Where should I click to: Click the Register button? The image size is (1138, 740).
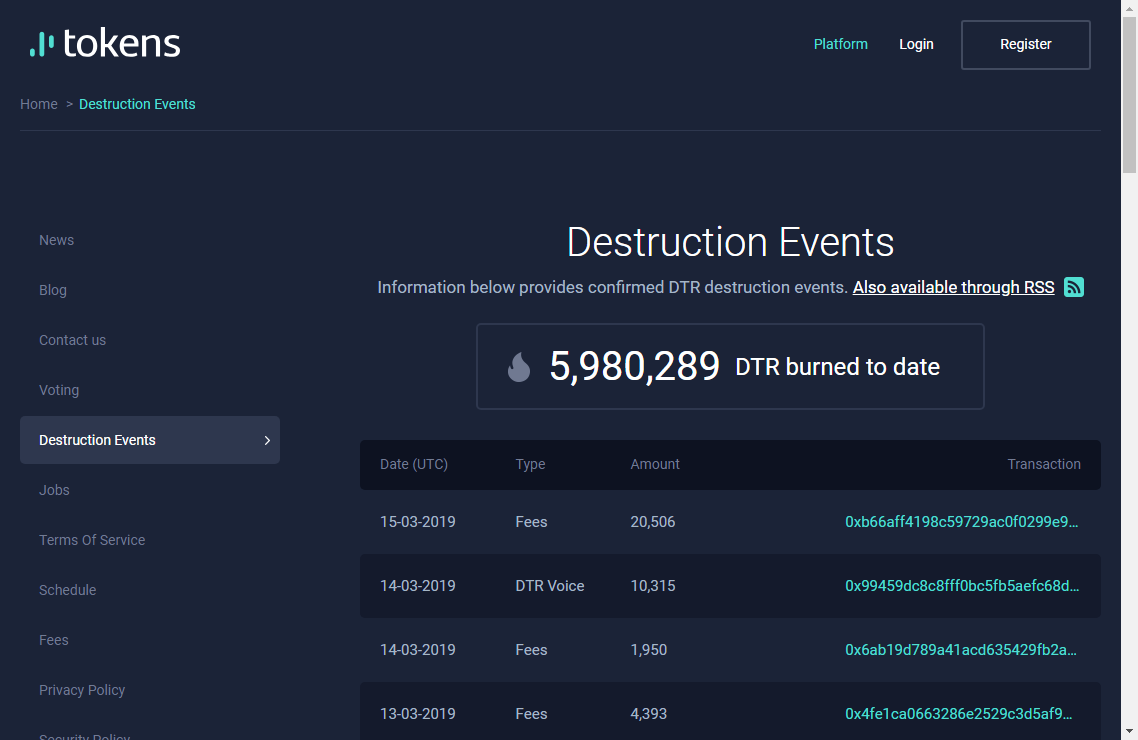click(x=1026, y=45)
